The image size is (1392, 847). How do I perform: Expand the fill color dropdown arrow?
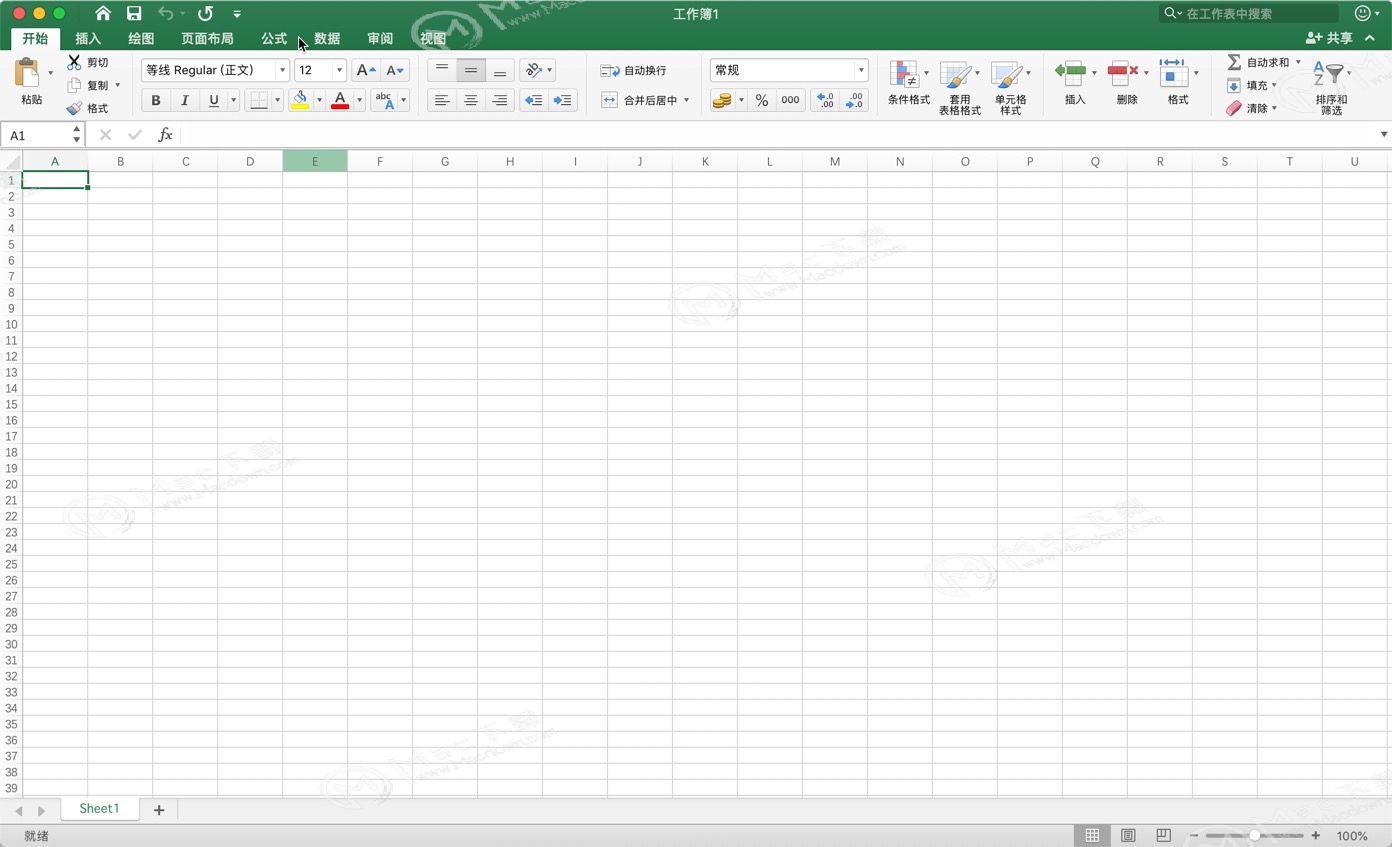[x=319, y=100]
